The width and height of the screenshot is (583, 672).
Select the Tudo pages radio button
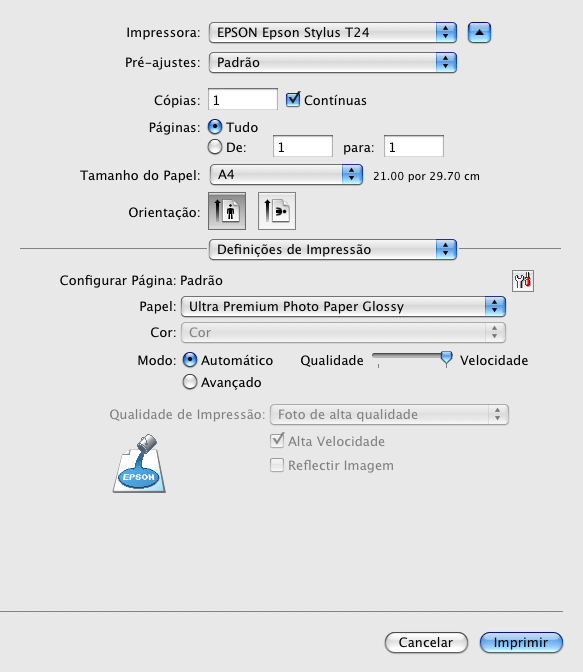click(215, 127)
